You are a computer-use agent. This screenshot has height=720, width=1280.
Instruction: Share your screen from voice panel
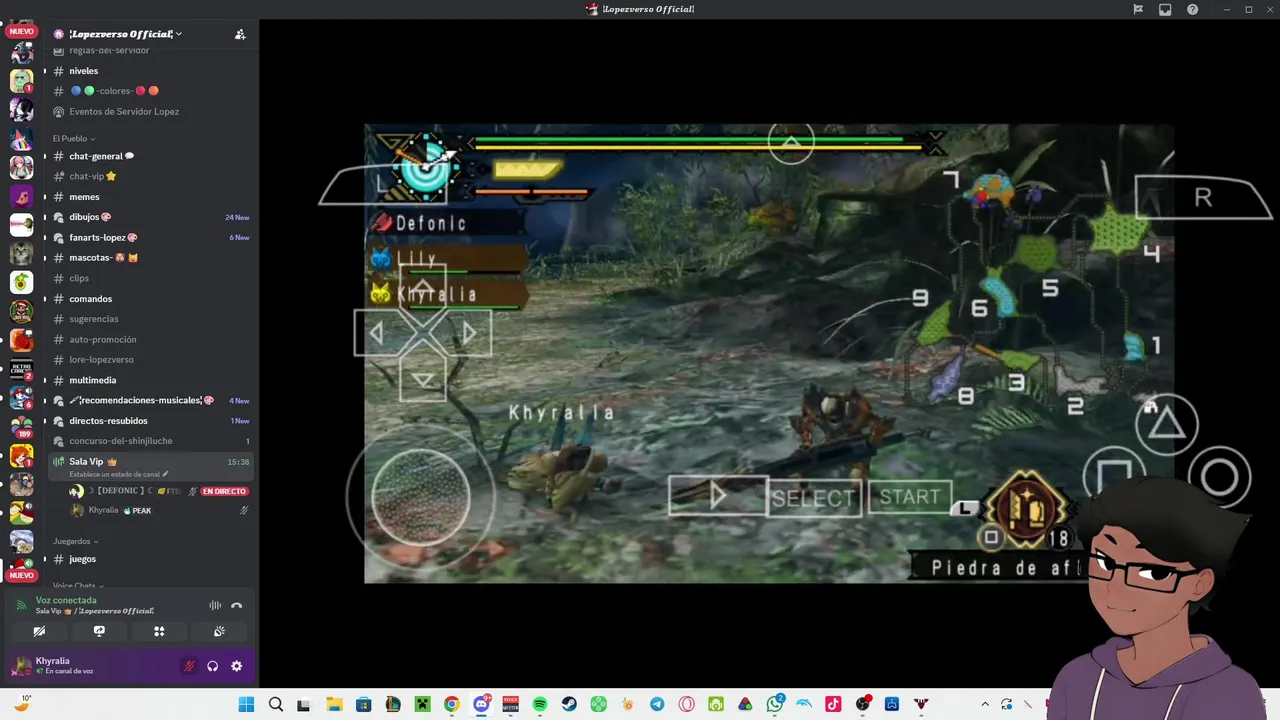[99, 631]
